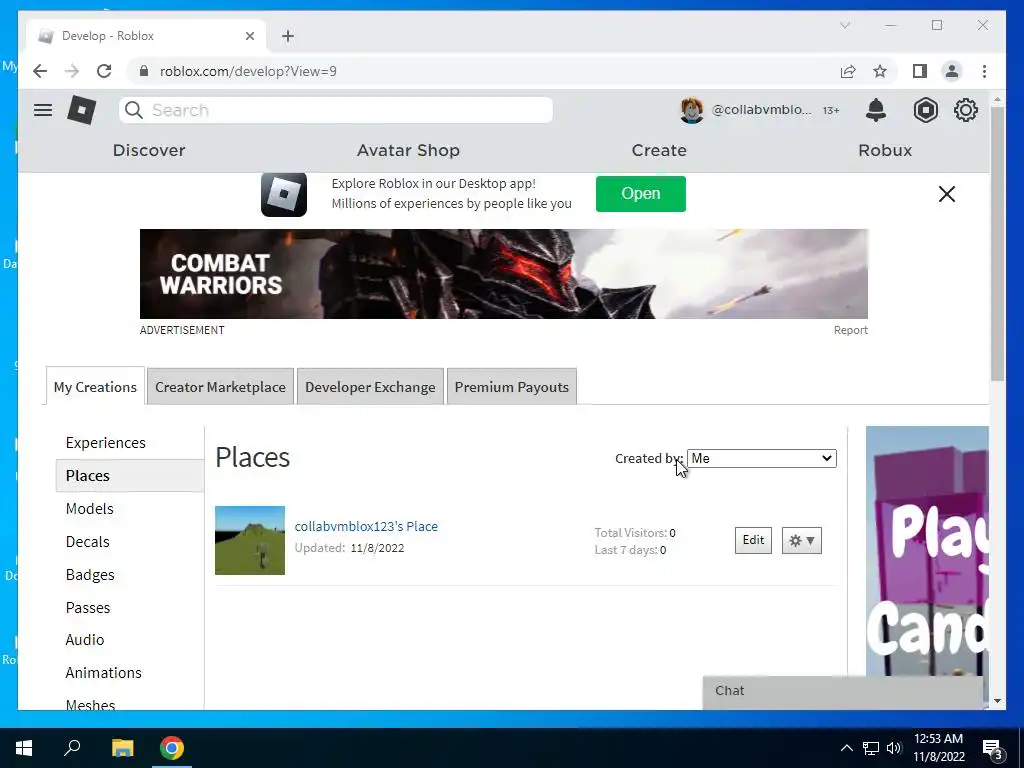Click the pink side advertisement image

pos(927,551)
